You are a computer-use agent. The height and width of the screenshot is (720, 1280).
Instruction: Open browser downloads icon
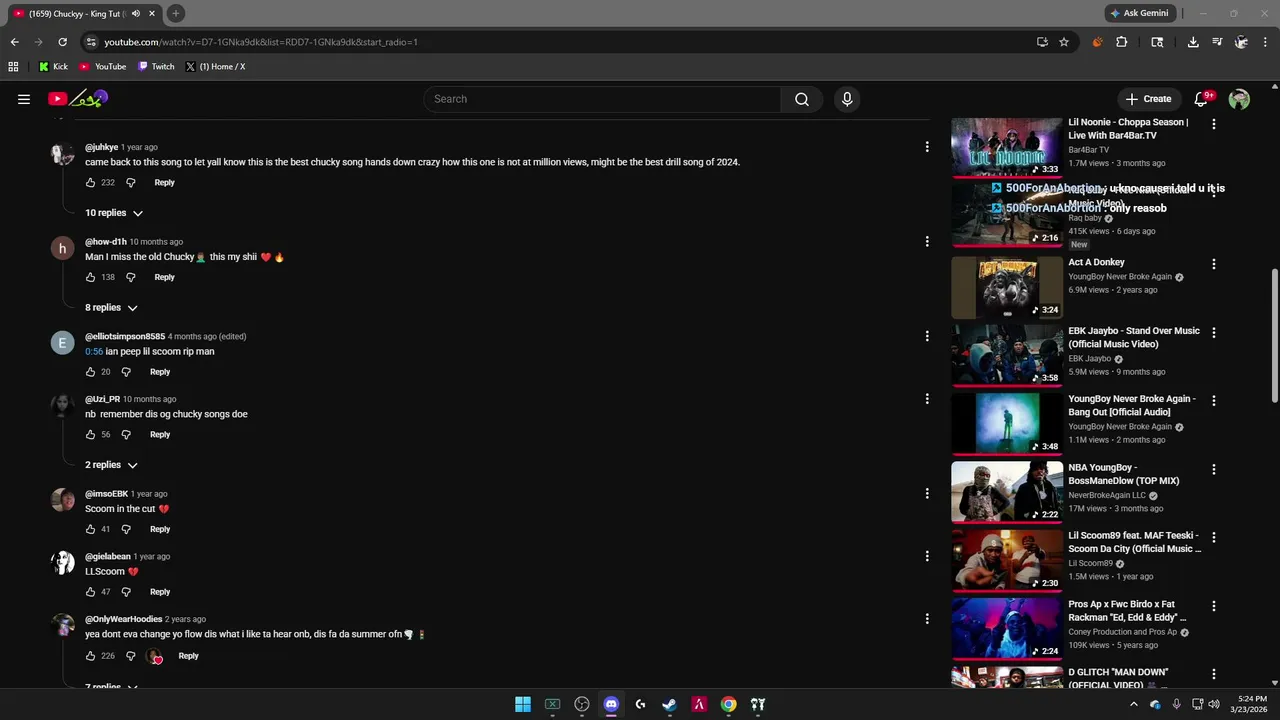[x=1193, y=42]
